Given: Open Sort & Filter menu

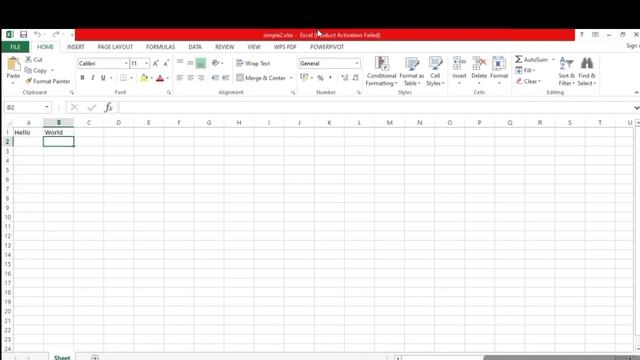Looking at the screenshot, I should [x=567, y=71].
